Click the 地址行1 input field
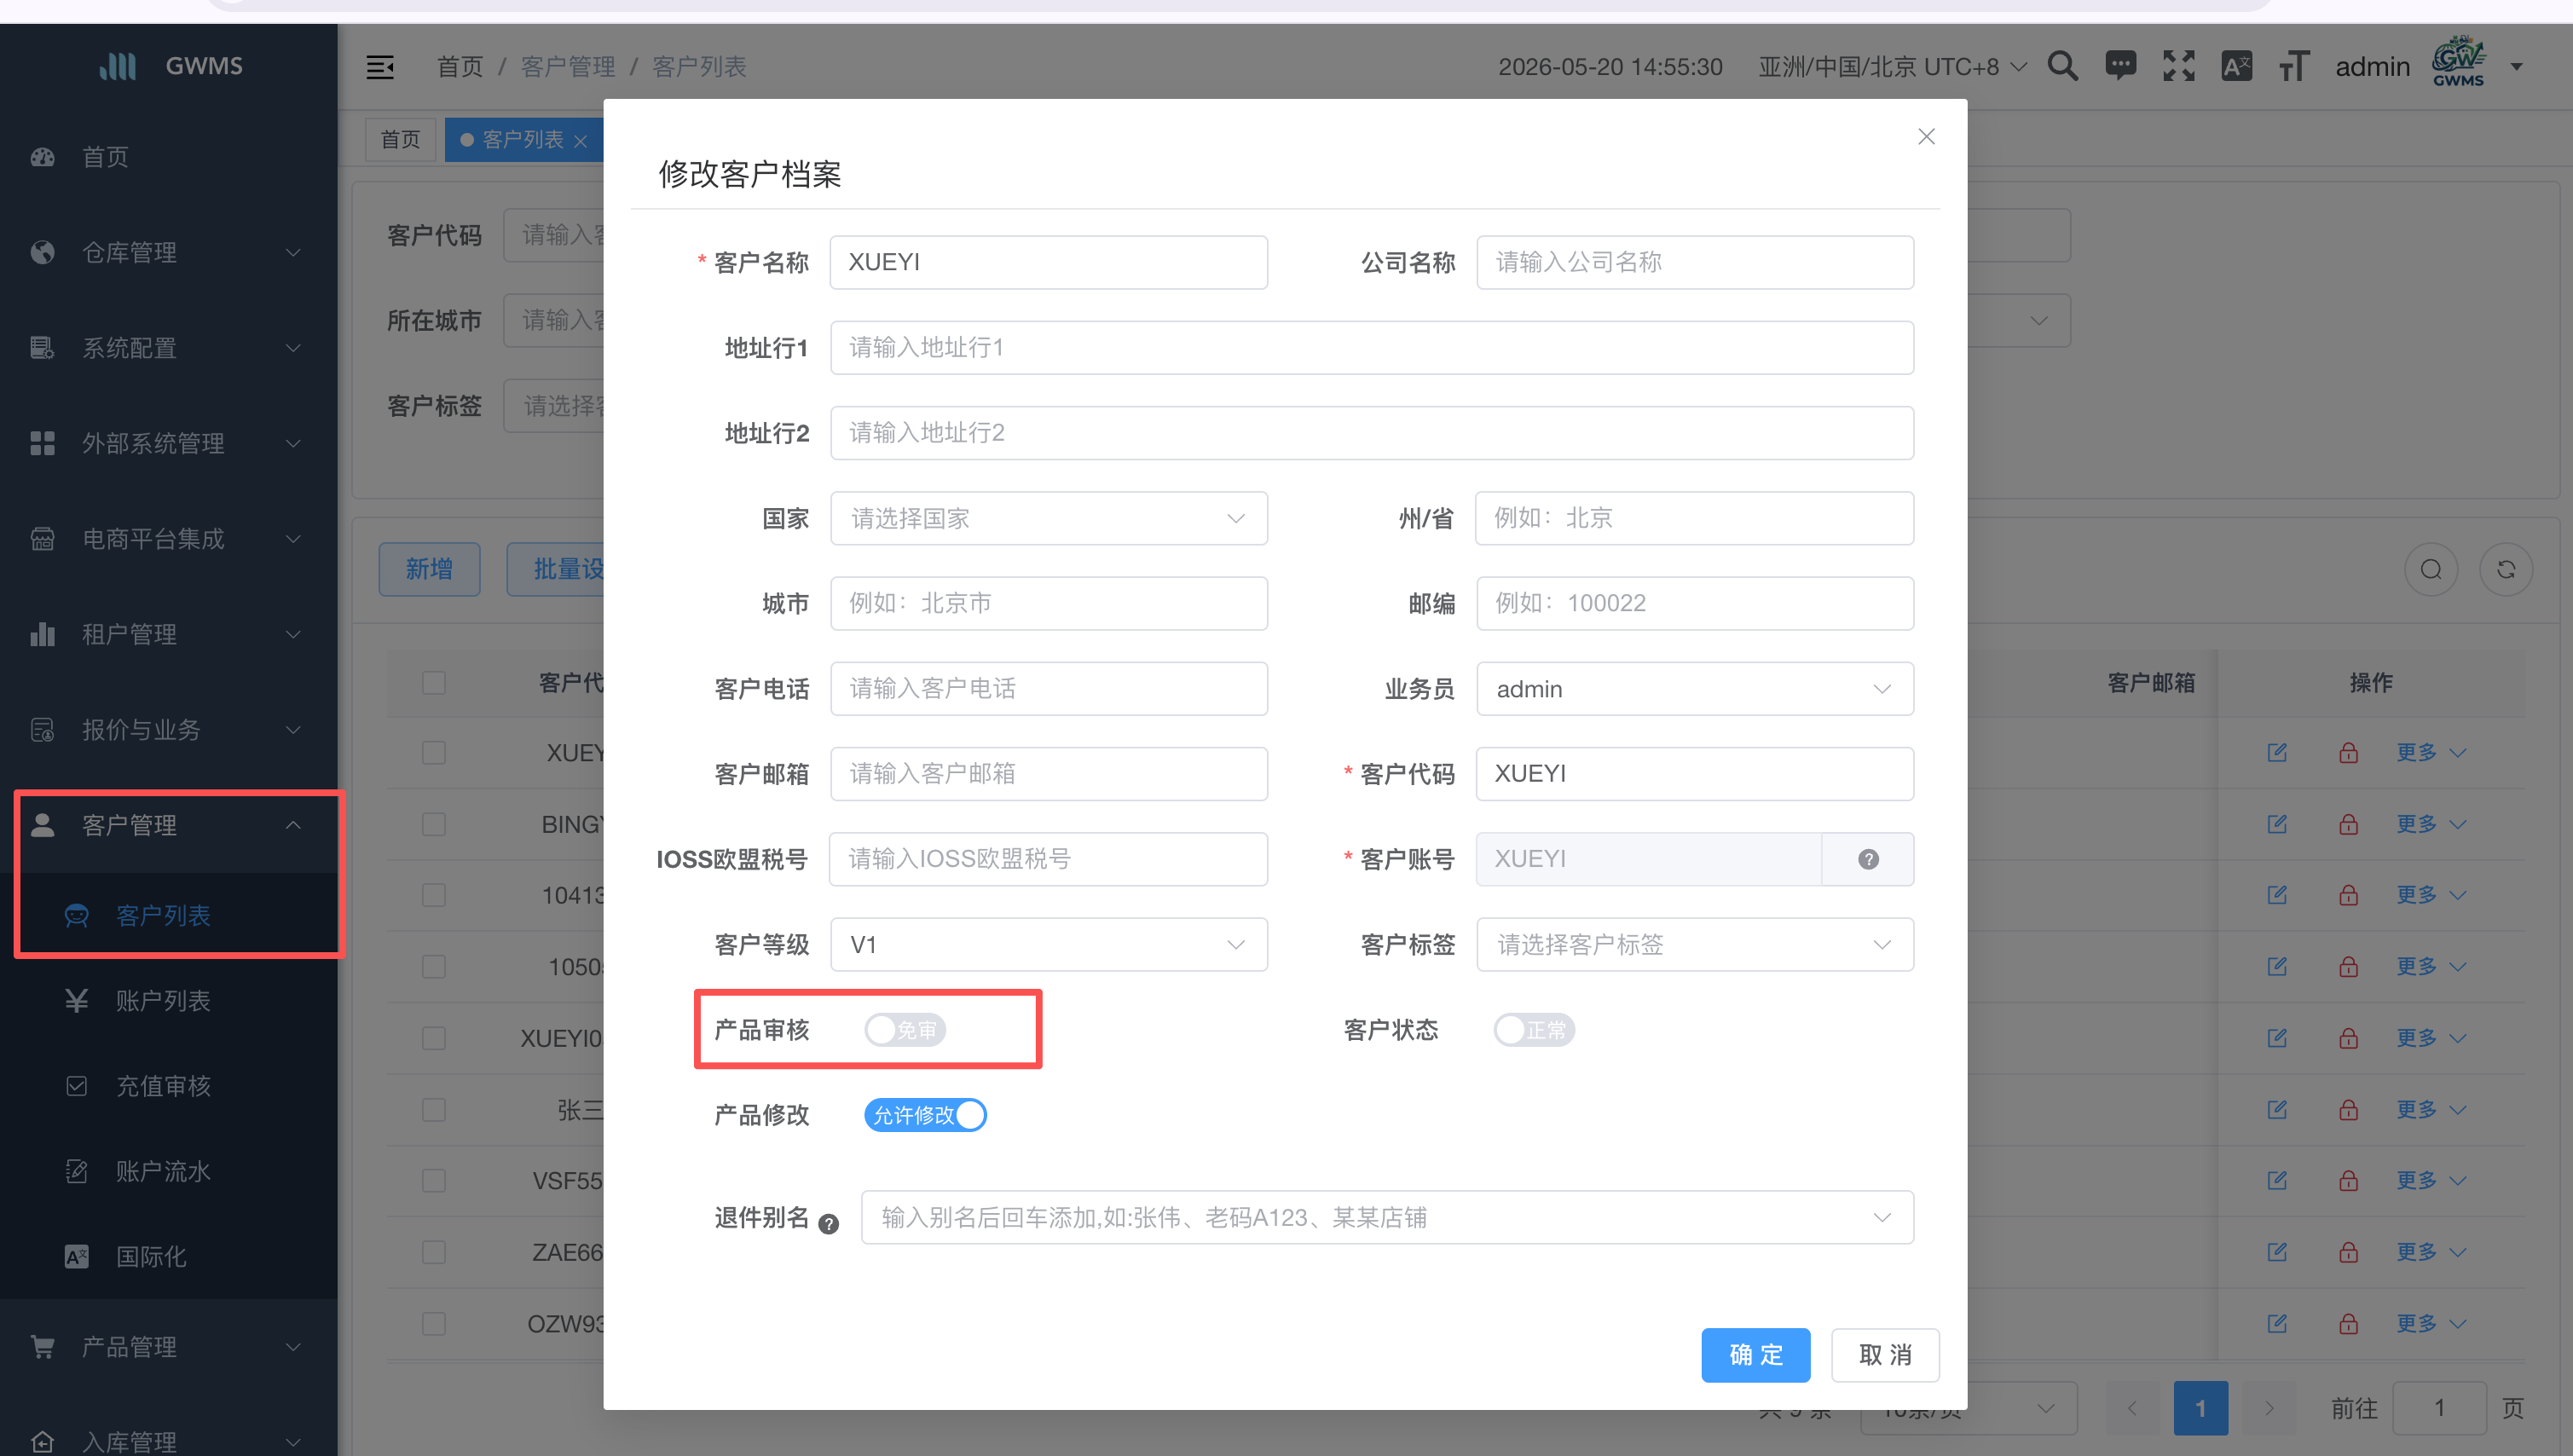The image size is (2573, 1456). [x=1372, y=348]
